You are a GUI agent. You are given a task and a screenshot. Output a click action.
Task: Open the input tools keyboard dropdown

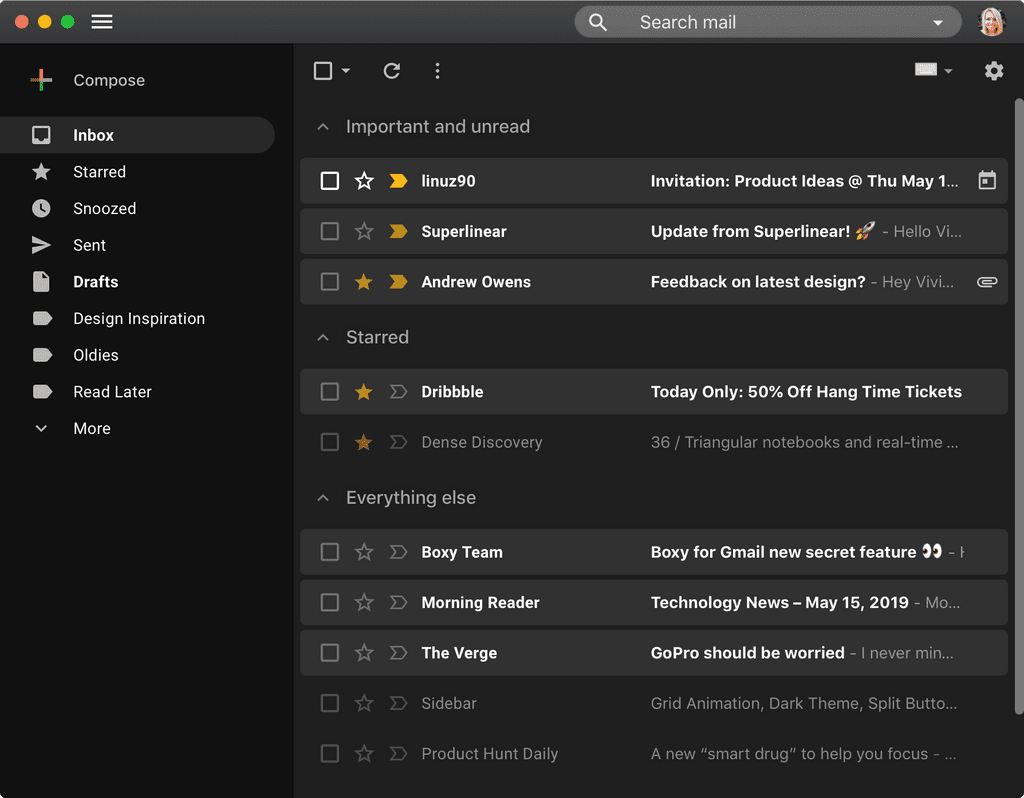pyautogui.click(x=933, y=70)
